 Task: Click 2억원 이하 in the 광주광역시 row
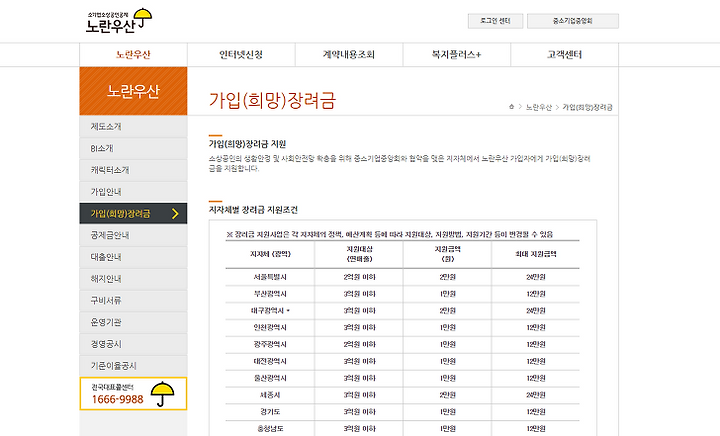click(x=359, y=344)
